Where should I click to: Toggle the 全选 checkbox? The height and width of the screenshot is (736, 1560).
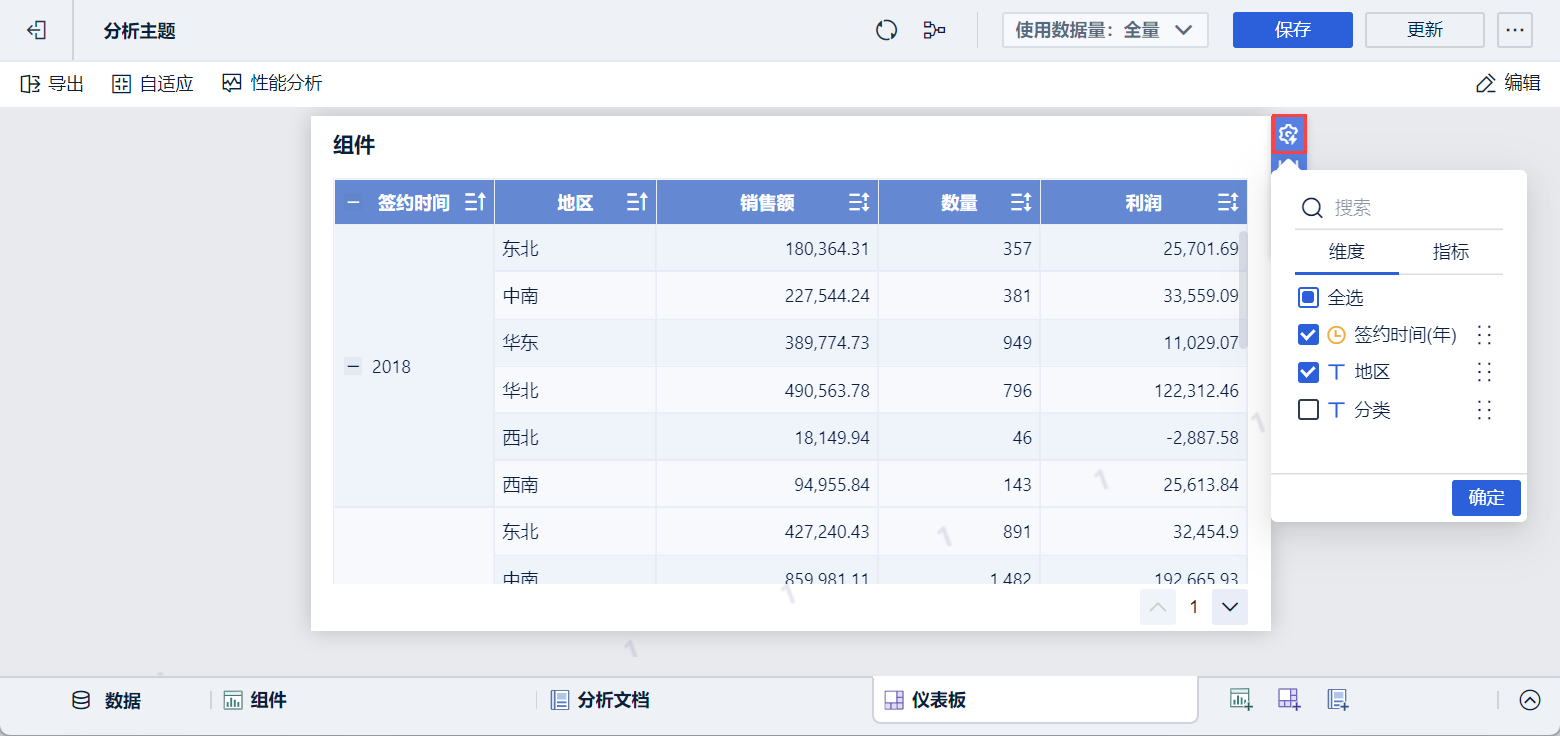pos(1308,297)
